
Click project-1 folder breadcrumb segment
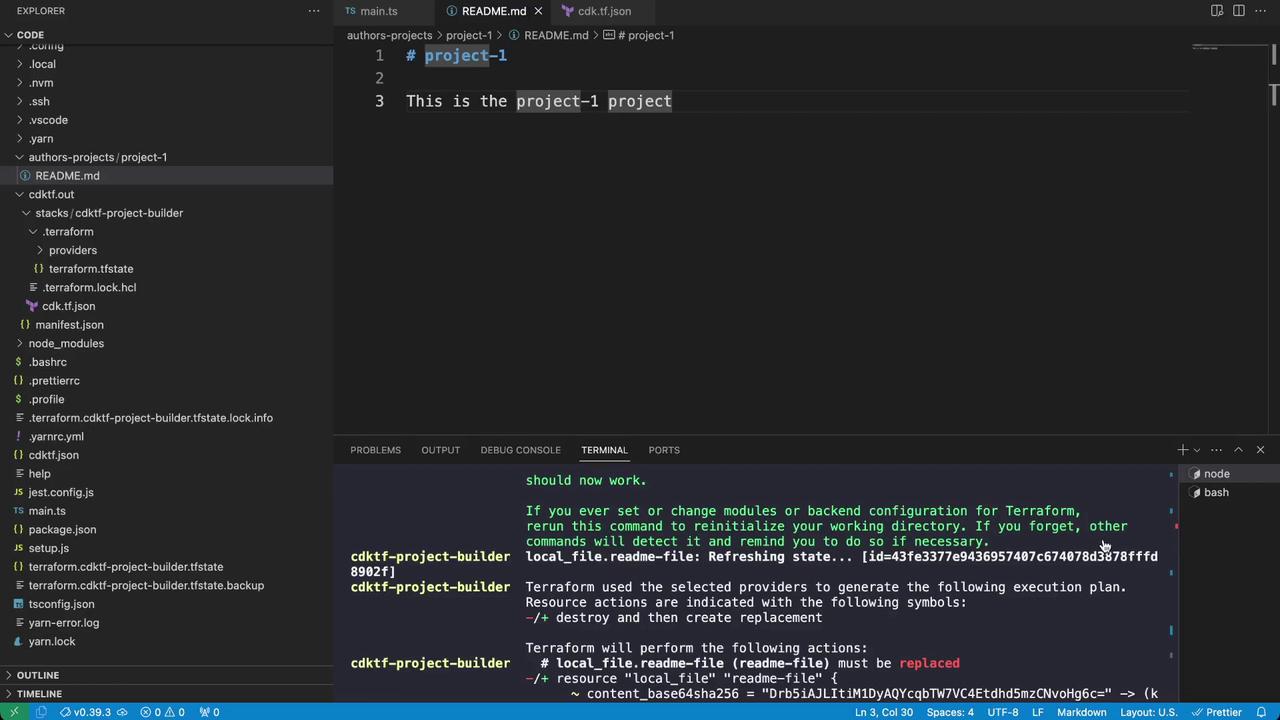tap(469, 35)
